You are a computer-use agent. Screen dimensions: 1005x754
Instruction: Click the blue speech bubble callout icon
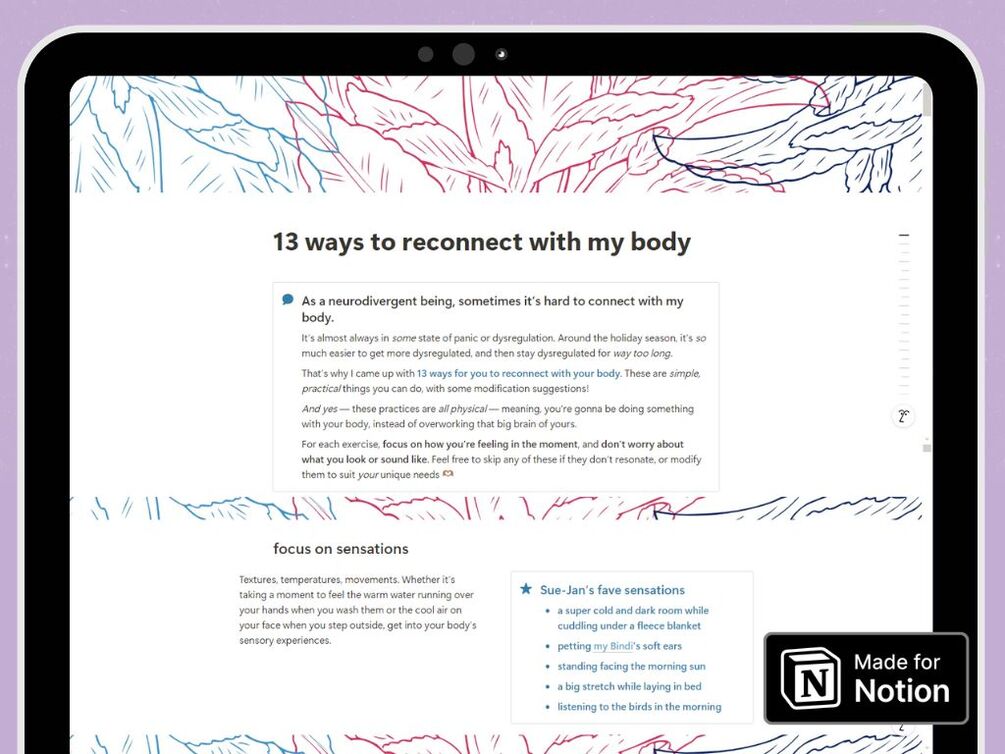pyautogui.click(x=288, y=299)
